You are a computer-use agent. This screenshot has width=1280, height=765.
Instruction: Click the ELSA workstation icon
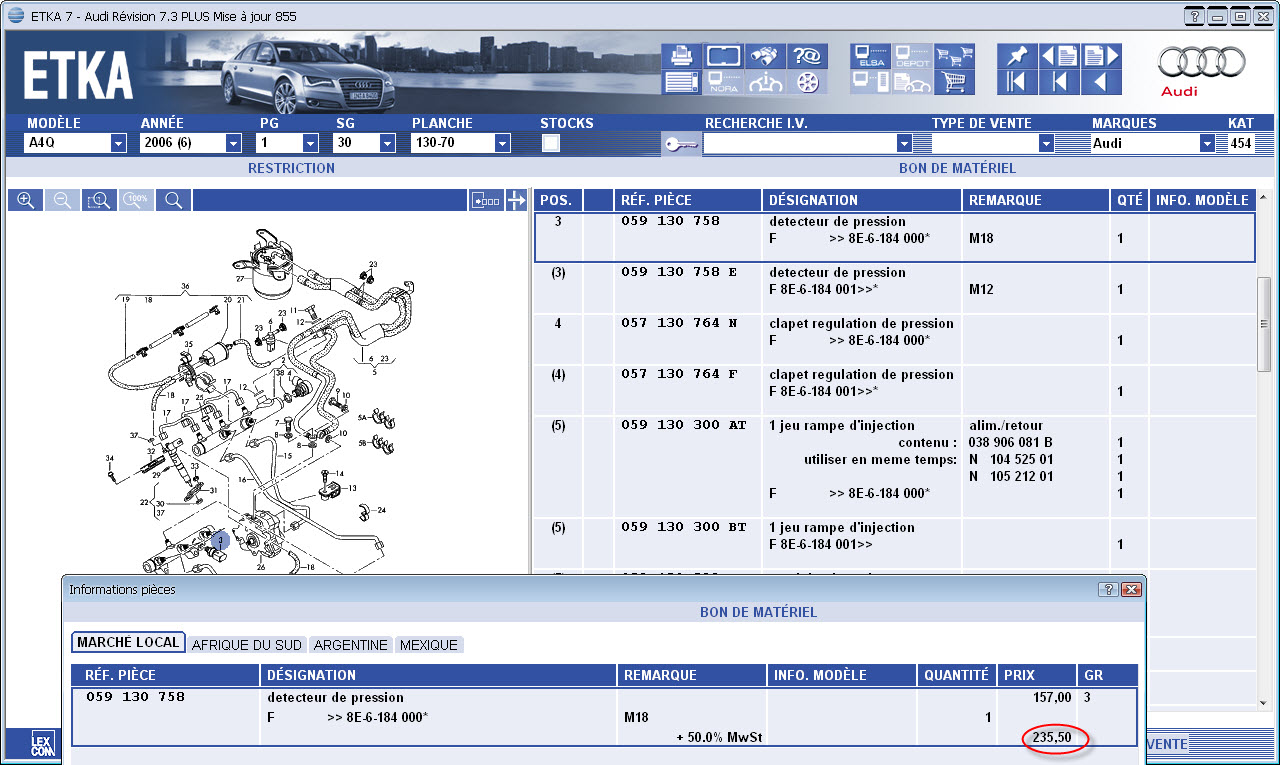coord(871,56)
